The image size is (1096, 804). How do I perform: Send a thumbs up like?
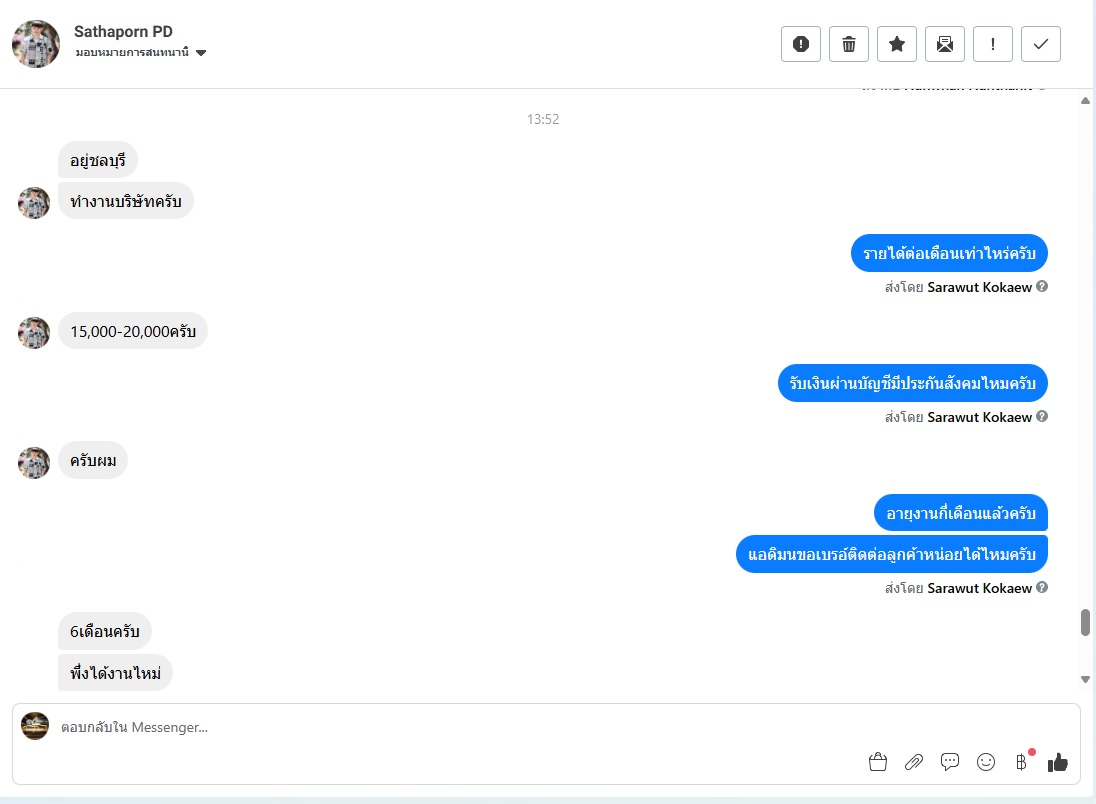click(1058, 761)
